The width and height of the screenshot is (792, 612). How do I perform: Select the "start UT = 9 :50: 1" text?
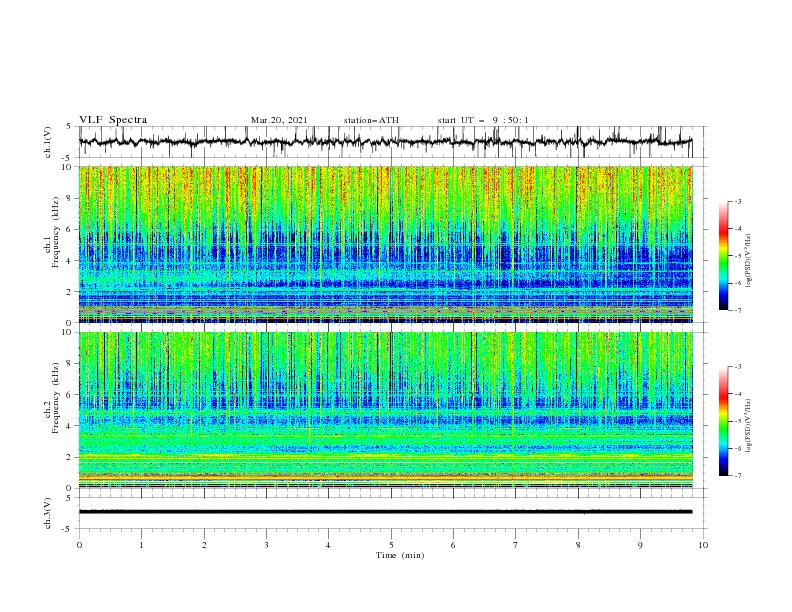coord(483,120)
